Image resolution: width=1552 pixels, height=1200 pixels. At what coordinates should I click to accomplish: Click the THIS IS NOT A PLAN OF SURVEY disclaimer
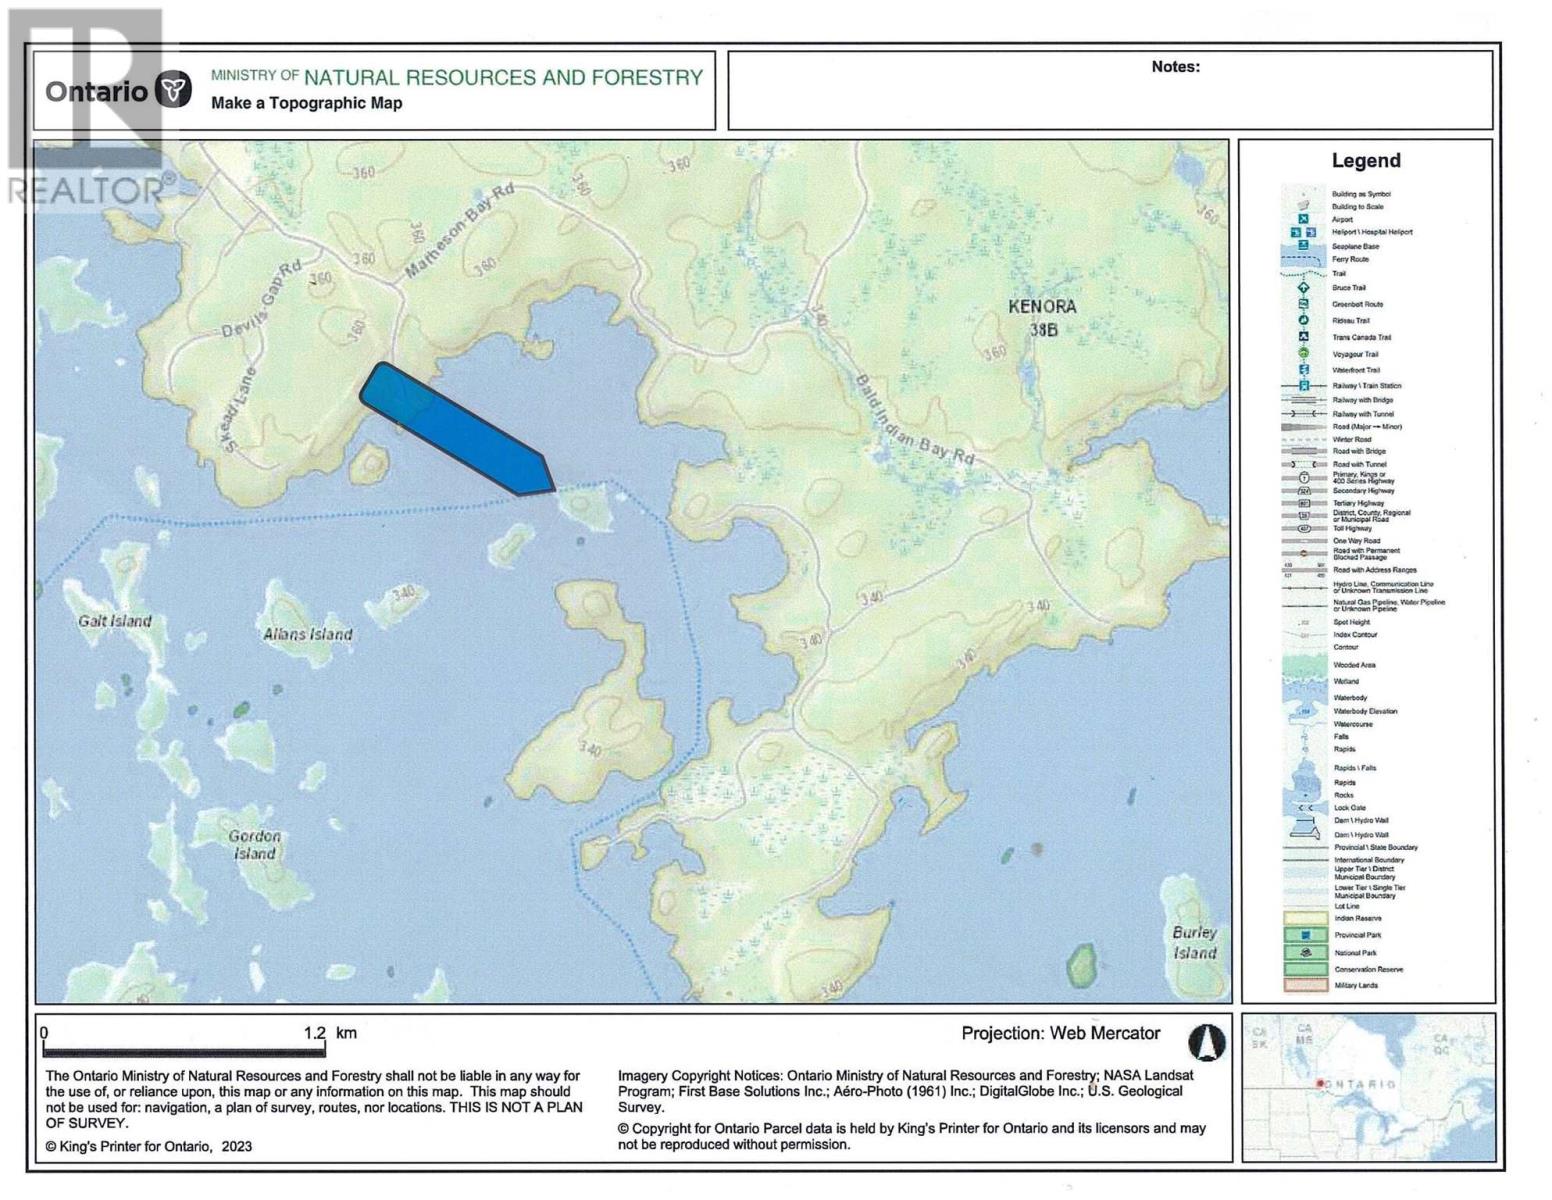pyautogui.click(x=314, y=1115)
